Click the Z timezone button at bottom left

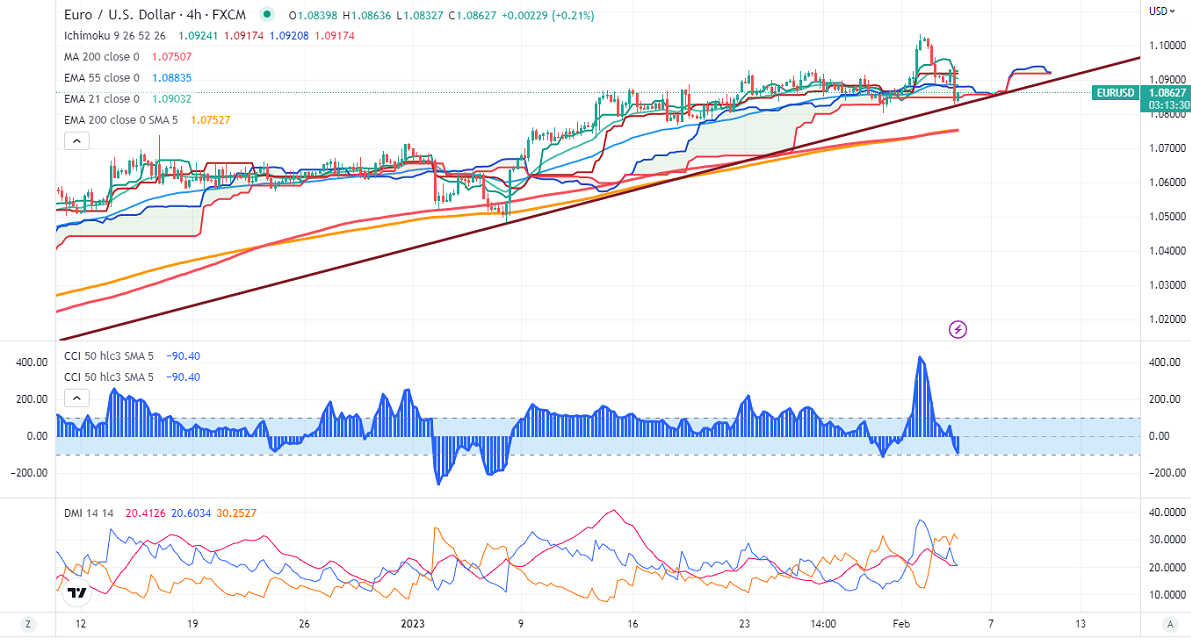[x=28, y=624]
